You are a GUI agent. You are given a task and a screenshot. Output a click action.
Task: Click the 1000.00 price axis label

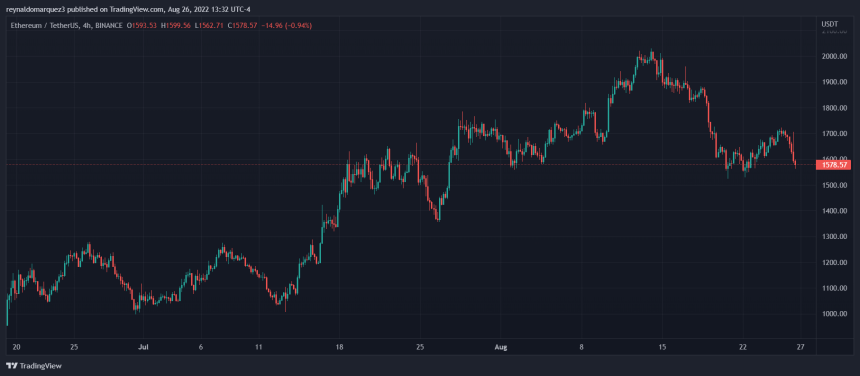pos(834,314)
